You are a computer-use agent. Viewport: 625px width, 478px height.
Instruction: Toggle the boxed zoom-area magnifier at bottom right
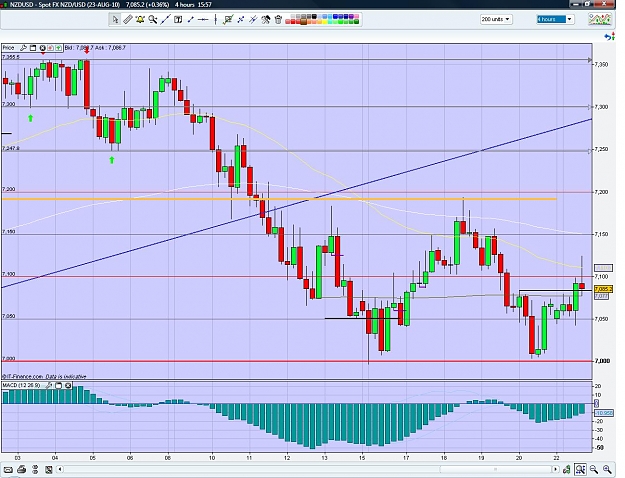pos(580,469)
